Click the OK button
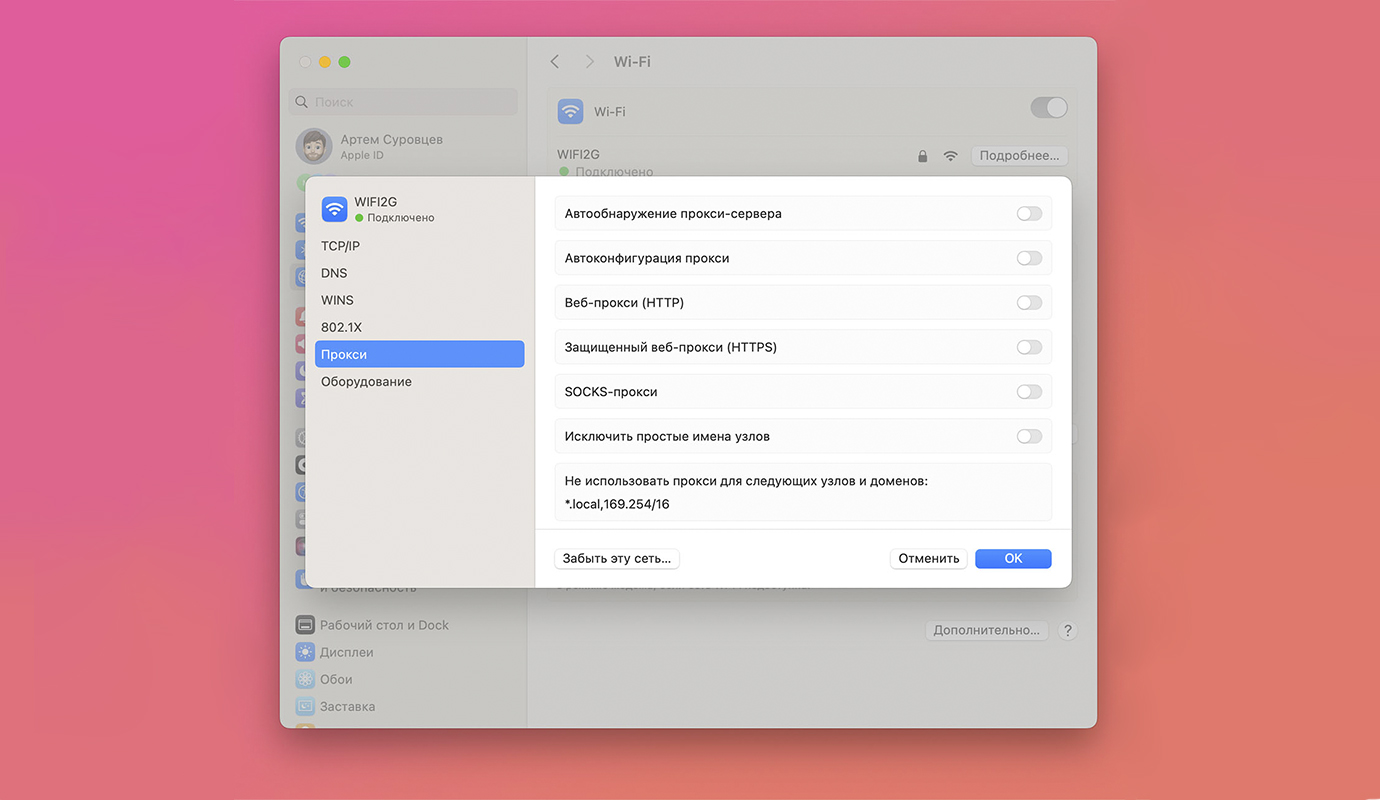This screenshot has height=800, width=1380. [1013, 559]
